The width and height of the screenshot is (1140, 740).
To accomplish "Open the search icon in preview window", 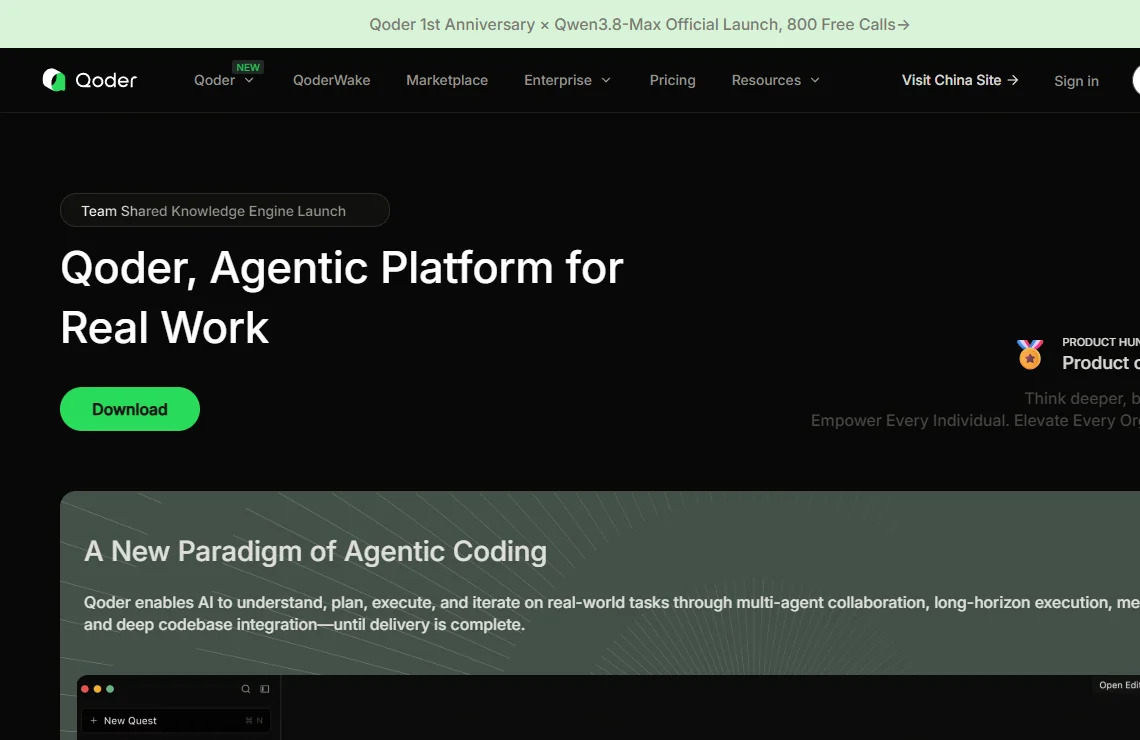I will 246,689.
